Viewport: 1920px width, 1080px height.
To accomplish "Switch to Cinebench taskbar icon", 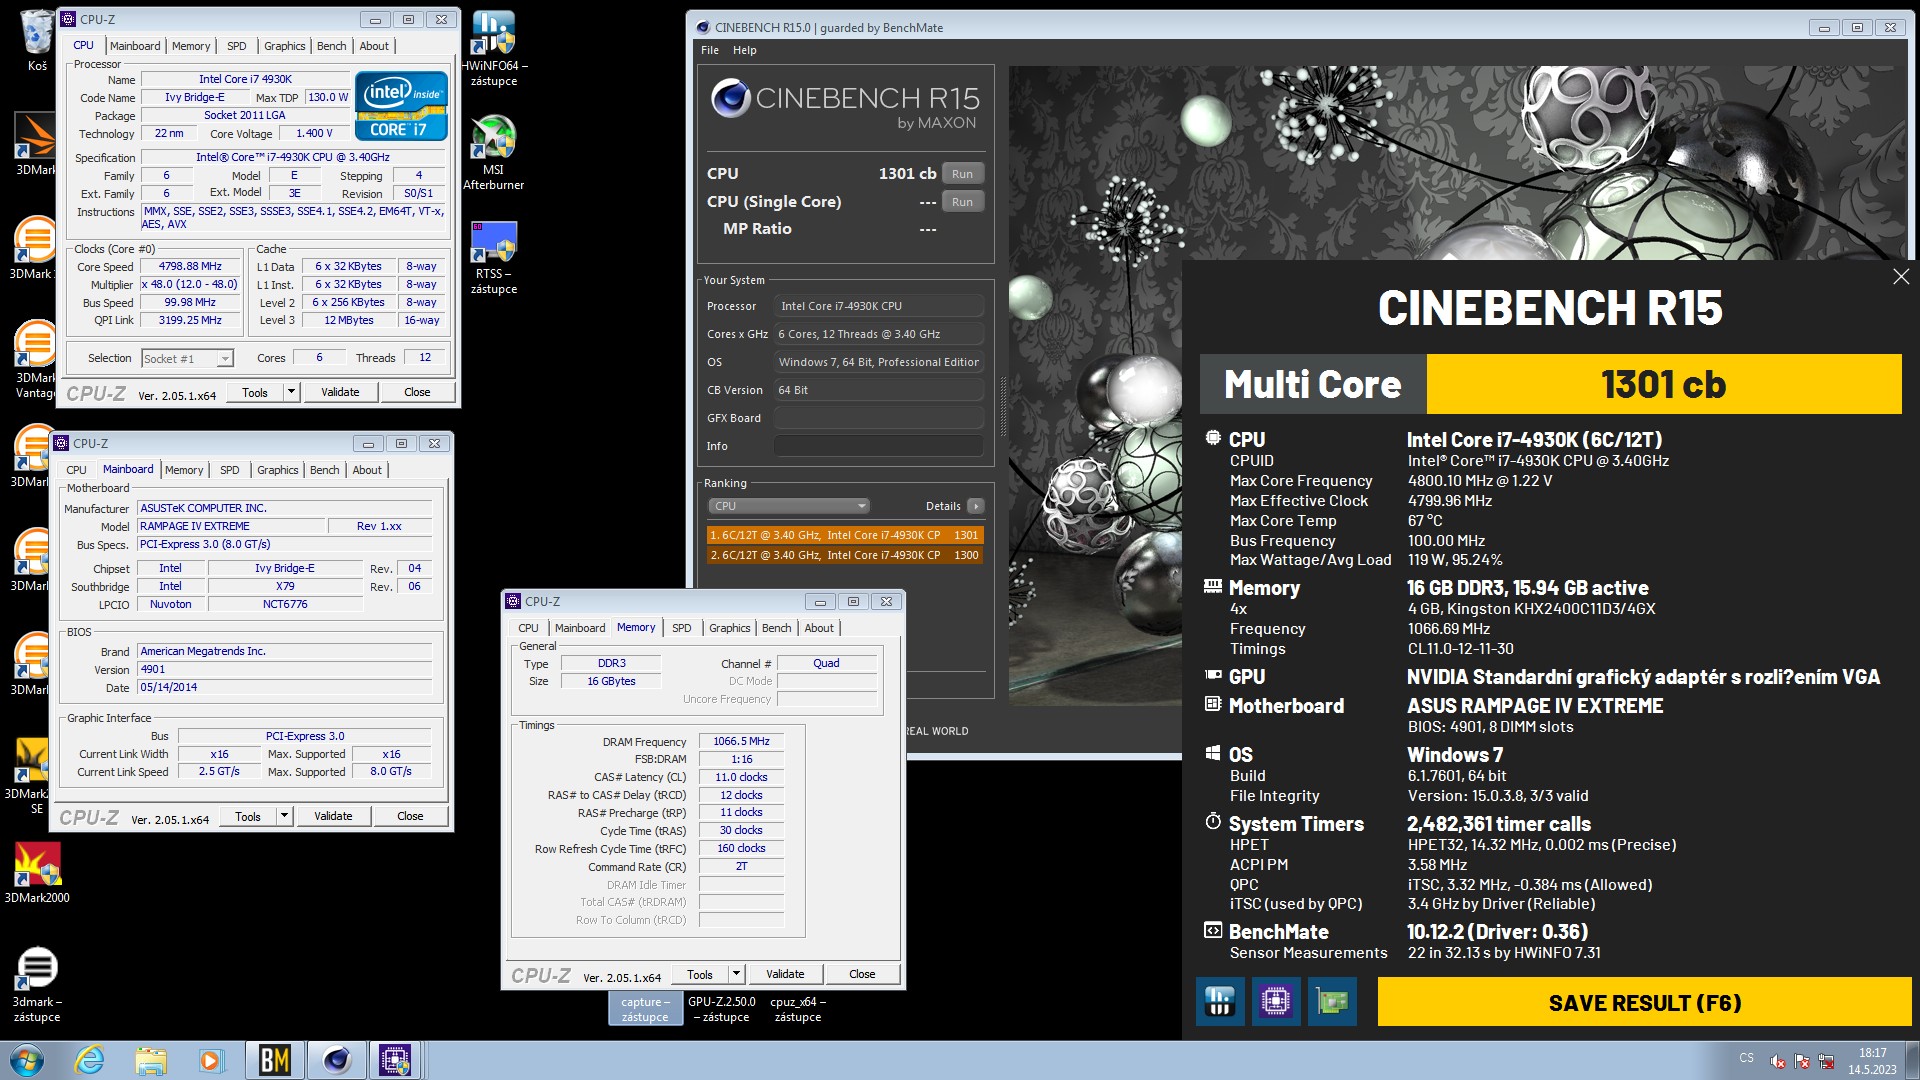I will pyautogui.click(x=336, y=1060).
